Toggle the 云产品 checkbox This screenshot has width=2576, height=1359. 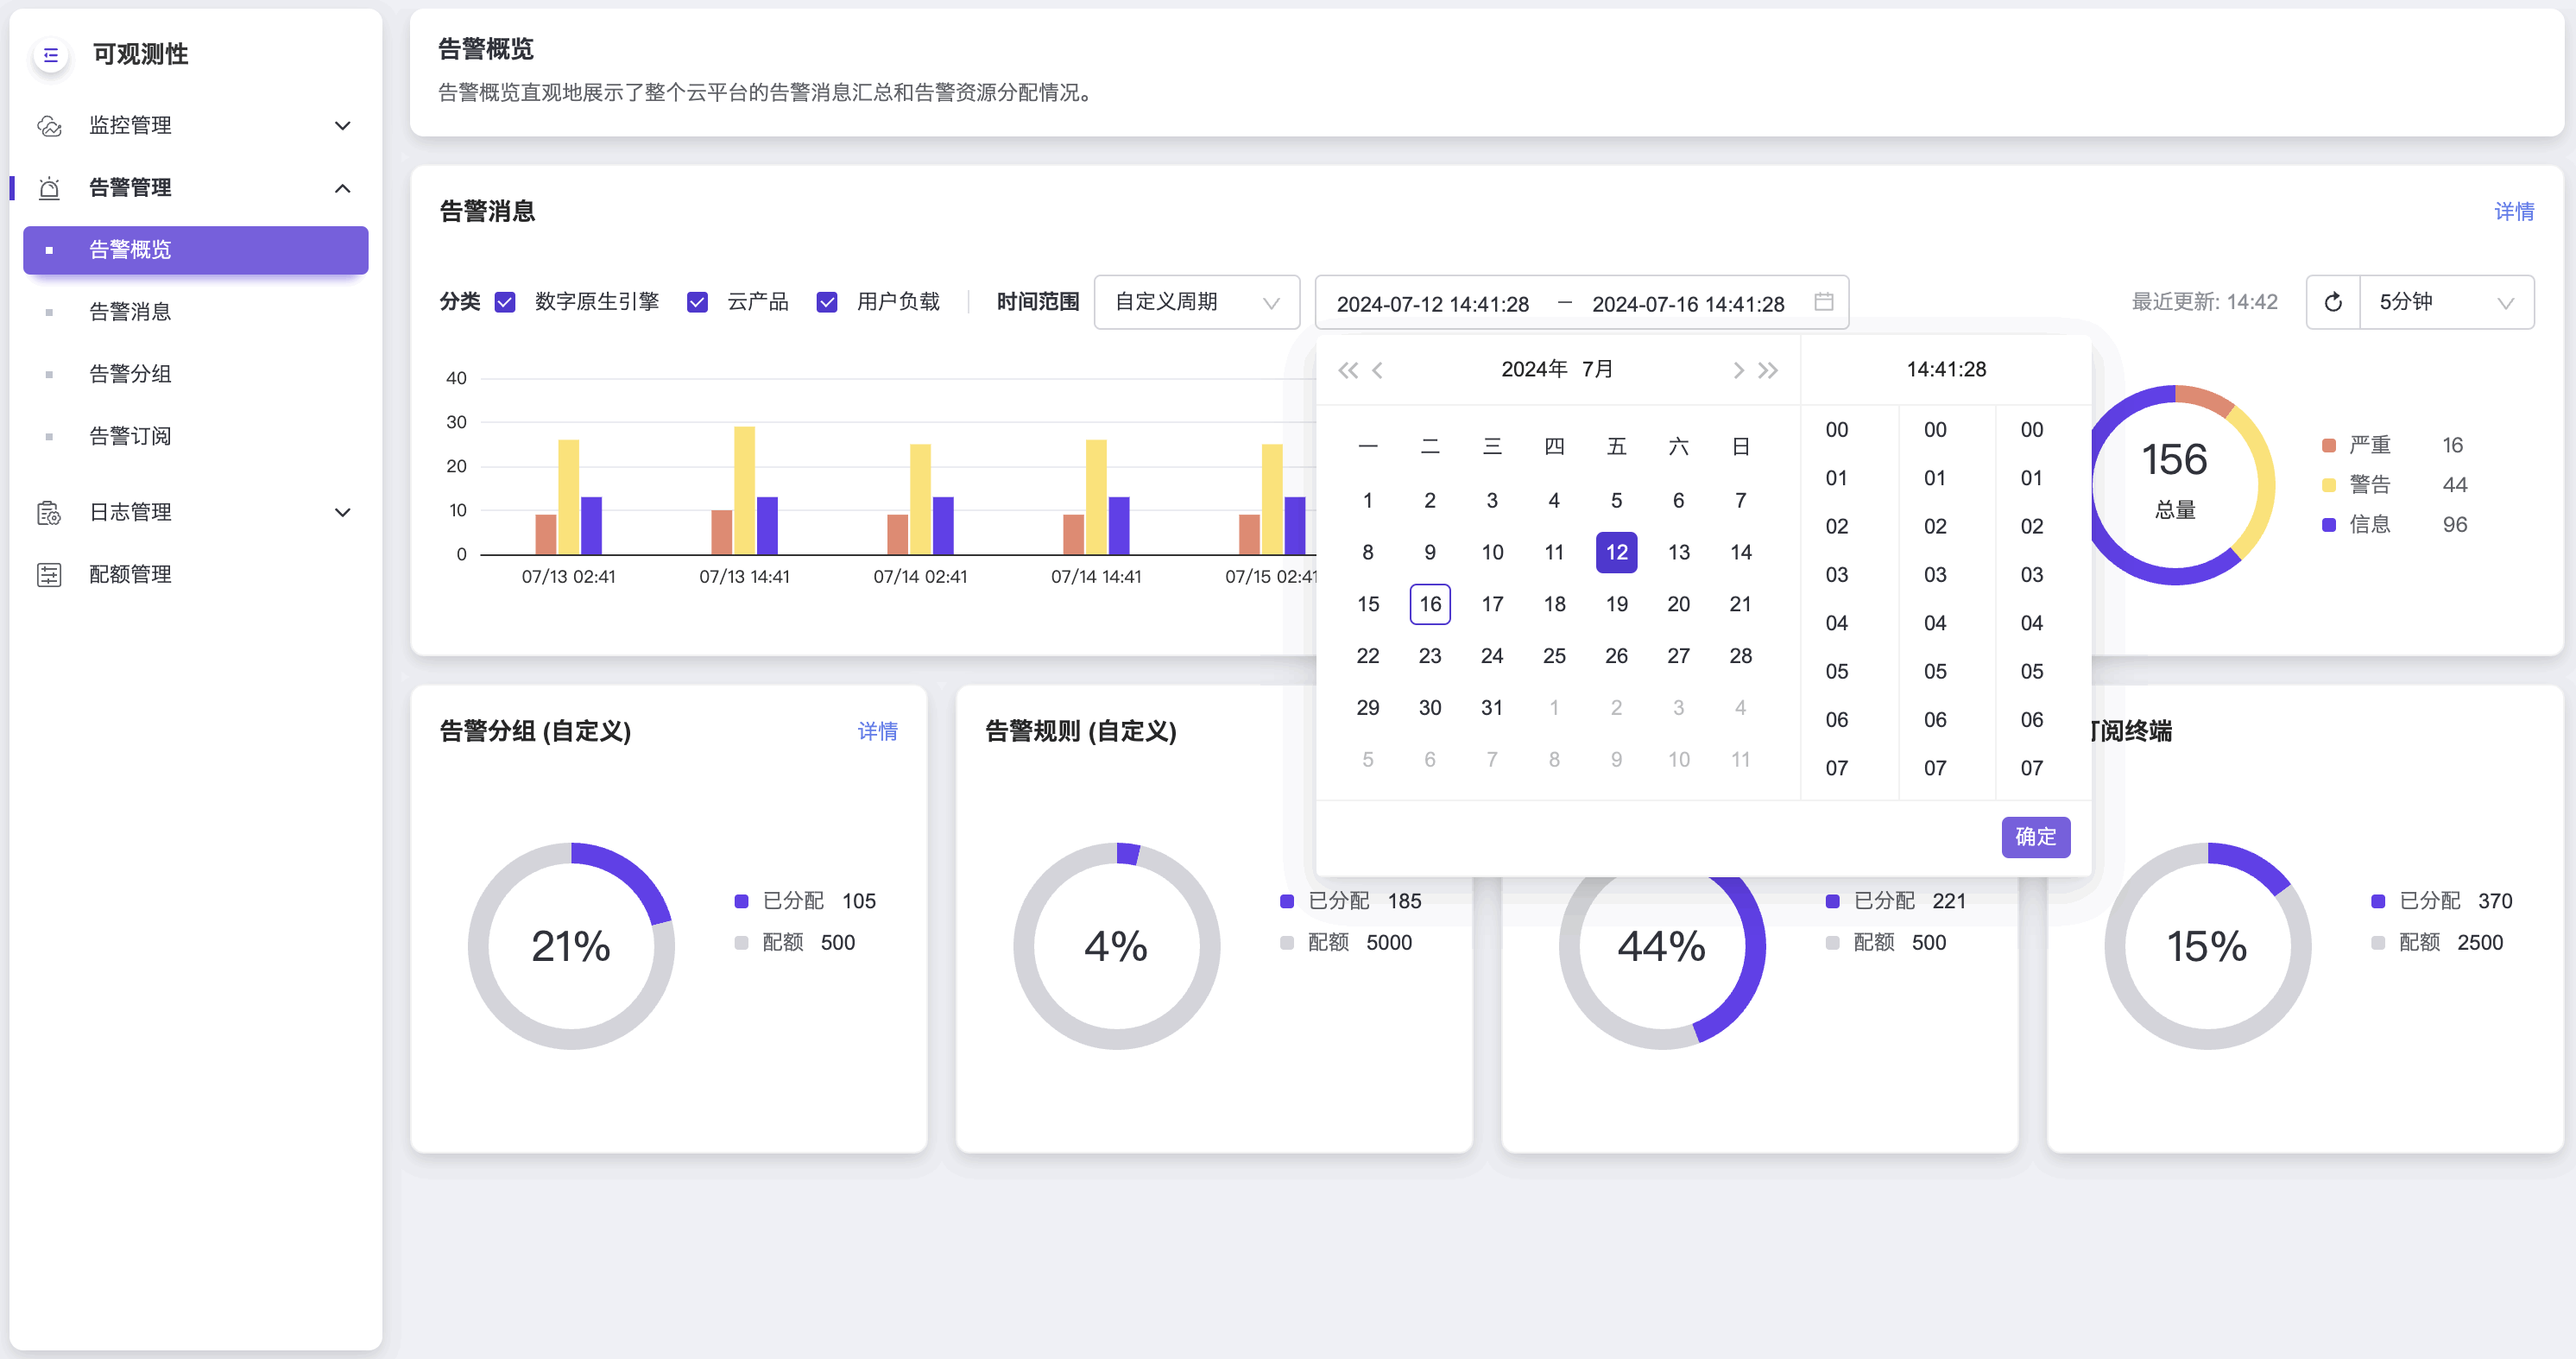coord(697,302)
